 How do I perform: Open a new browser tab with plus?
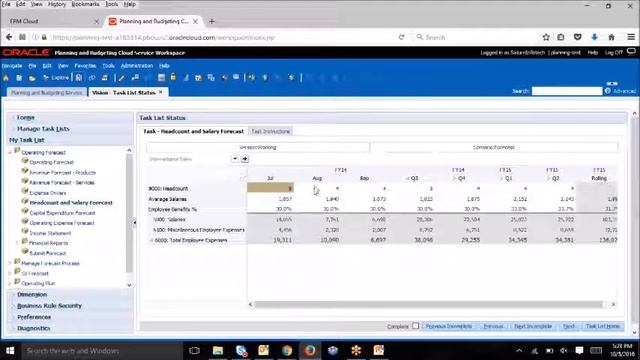tap(211, 21)
